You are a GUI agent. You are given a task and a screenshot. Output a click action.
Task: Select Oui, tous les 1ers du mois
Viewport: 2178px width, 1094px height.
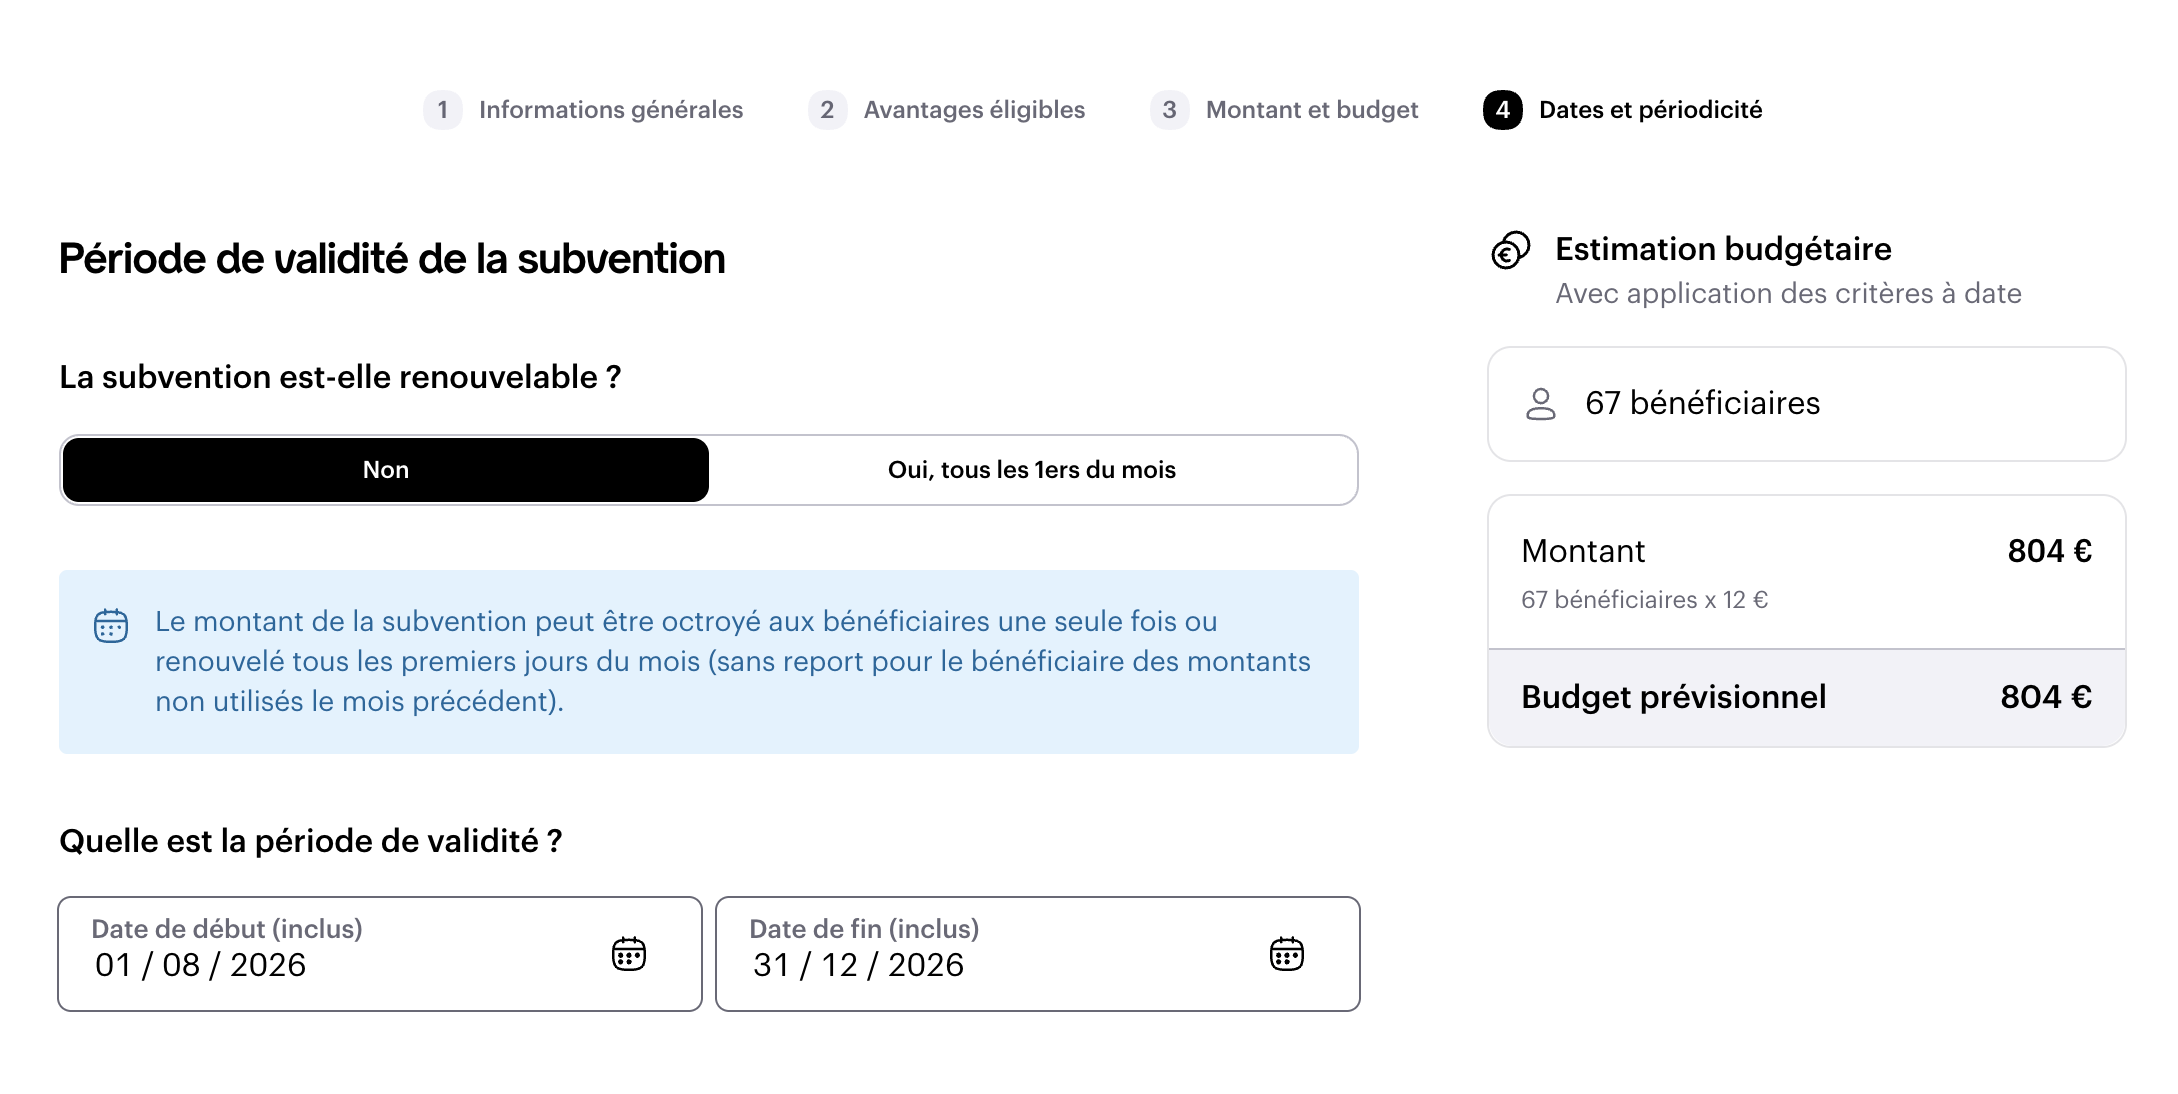[1032, 470]
